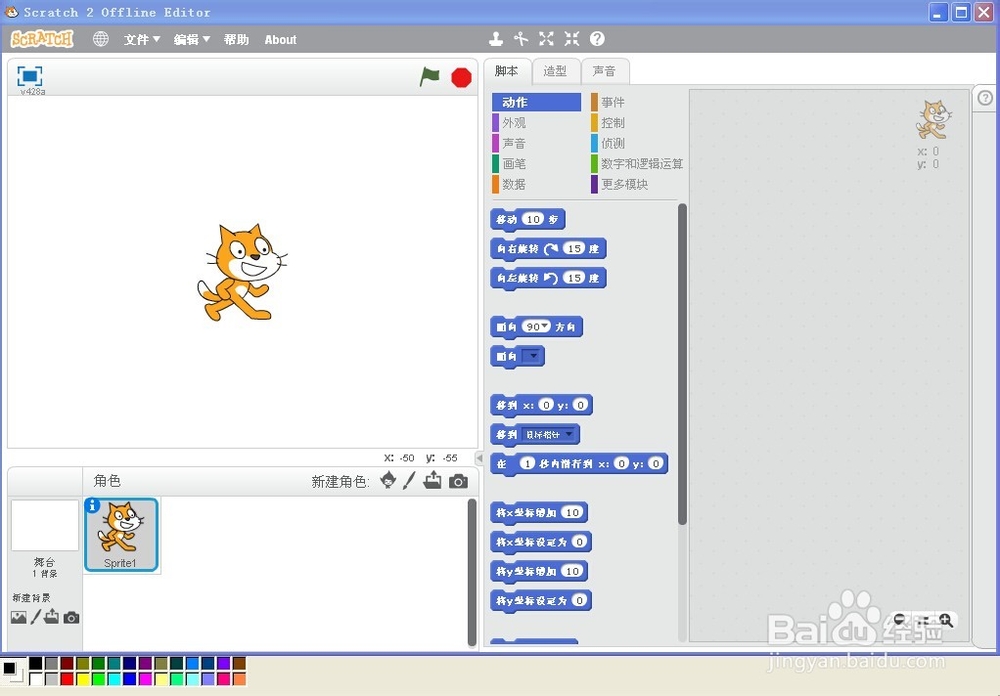Zoom in the scripts area
The width and height of the screenshot is (1000, 696).
coord(946,619)
